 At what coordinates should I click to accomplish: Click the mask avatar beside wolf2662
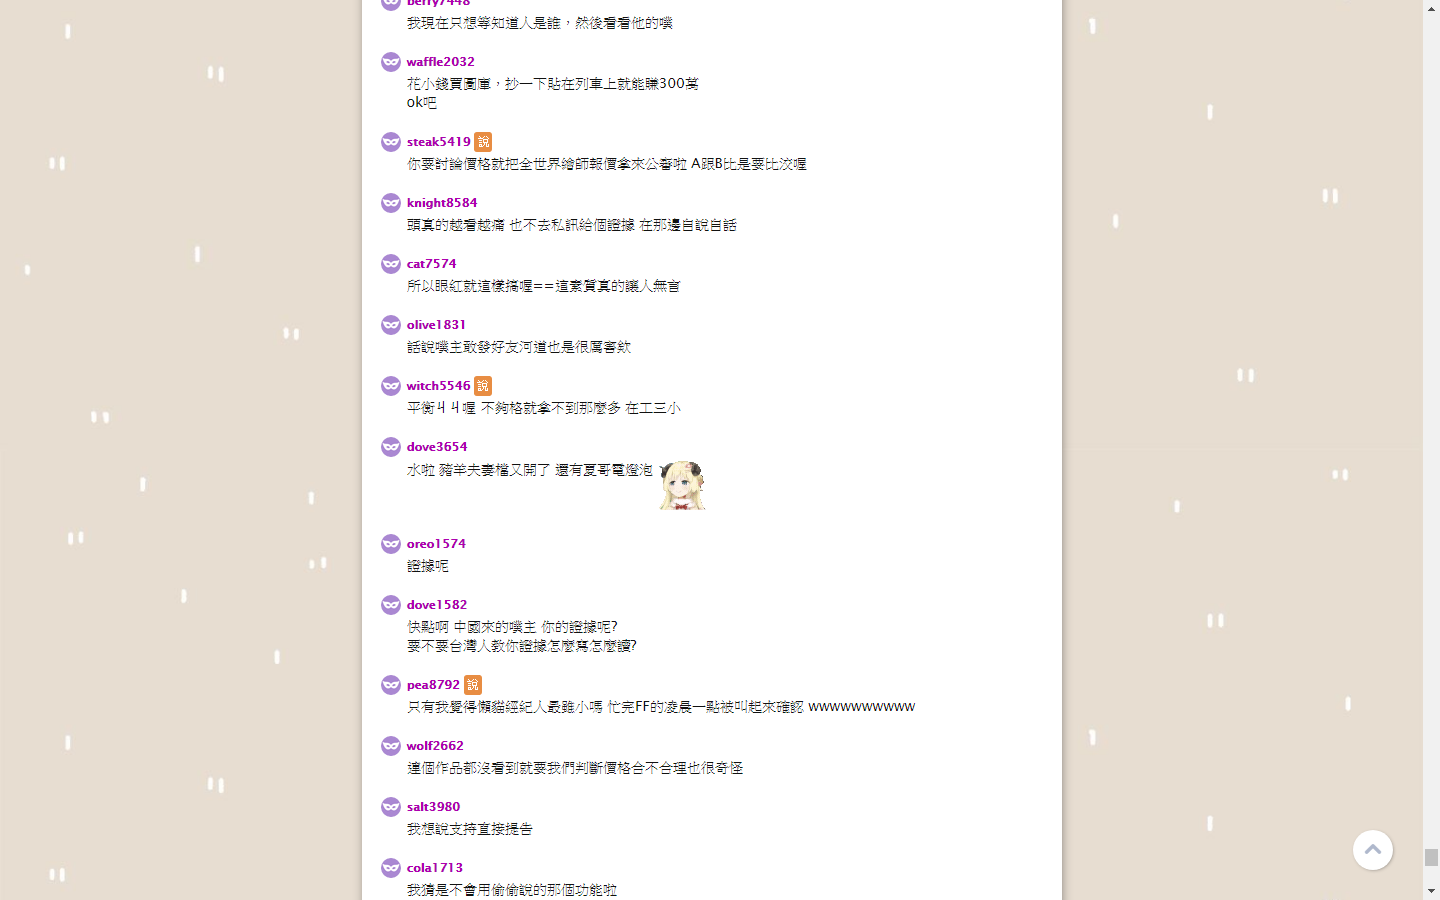click(x=391, y=746)
